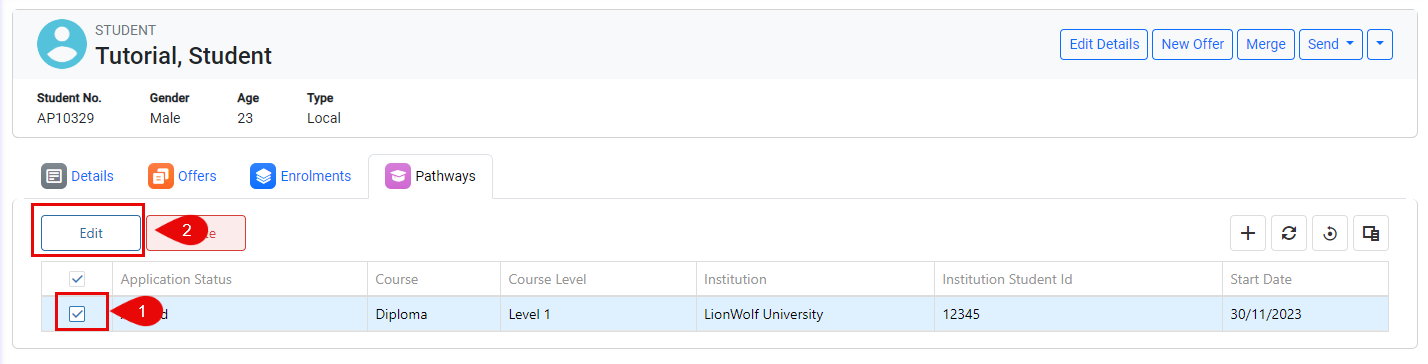
Task: Create a New Offer
Action: click(1192, 44)
